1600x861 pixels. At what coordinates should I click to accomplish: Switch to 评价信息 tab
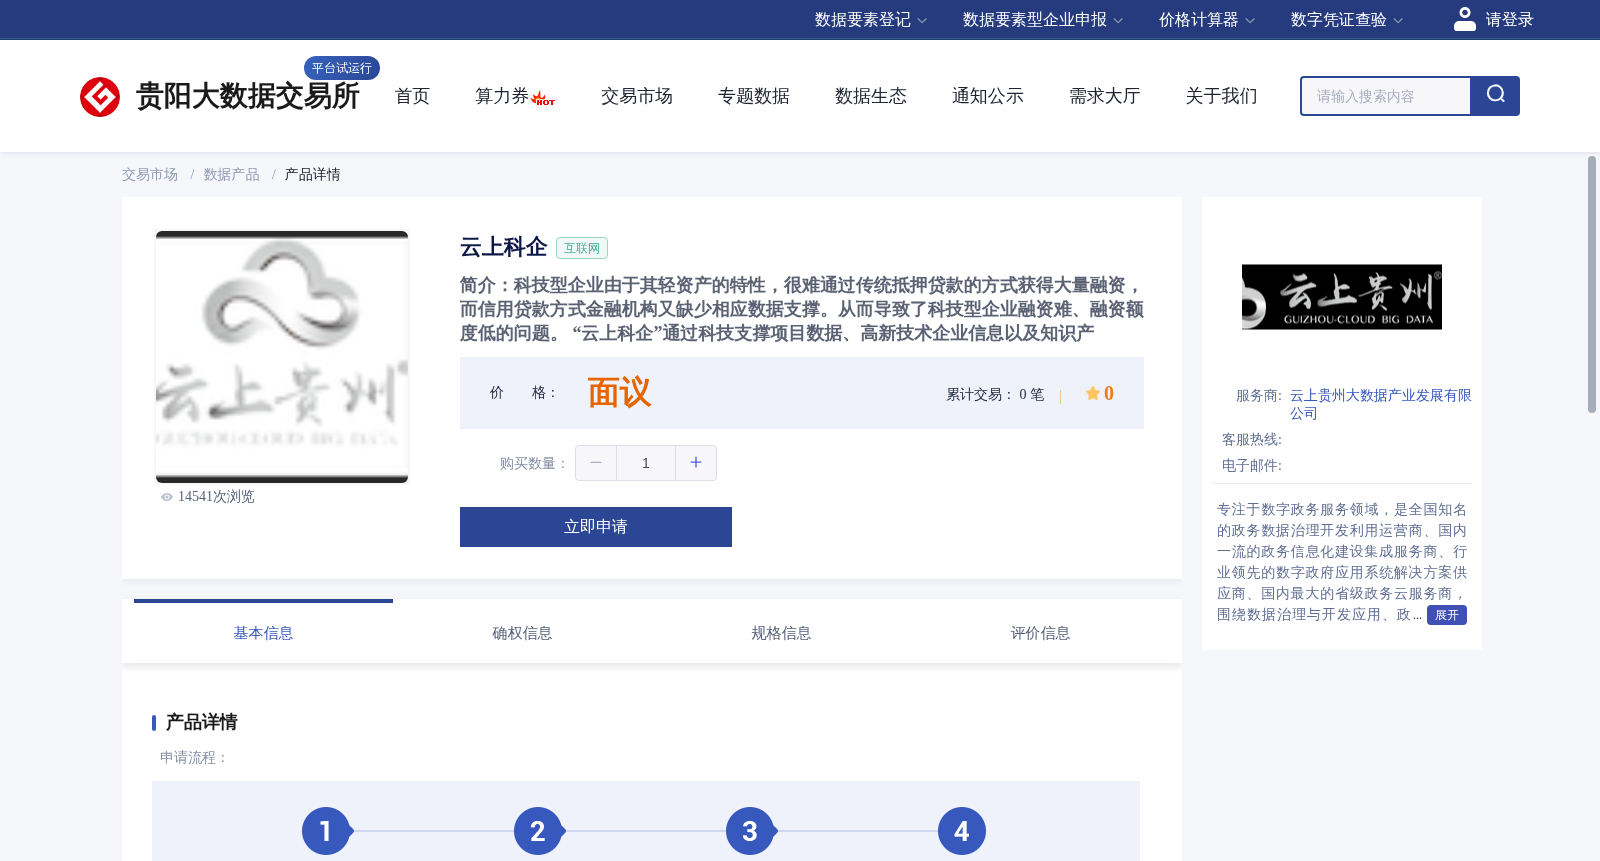[1040, 633]
